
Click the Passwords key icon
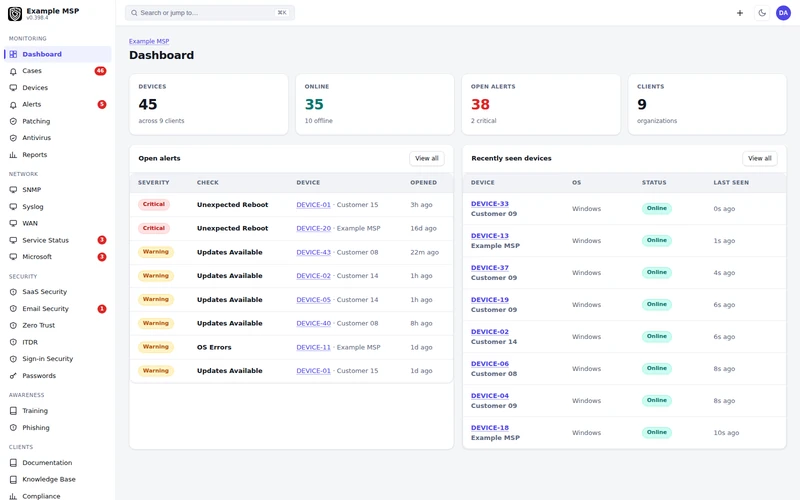click(13, 376)
